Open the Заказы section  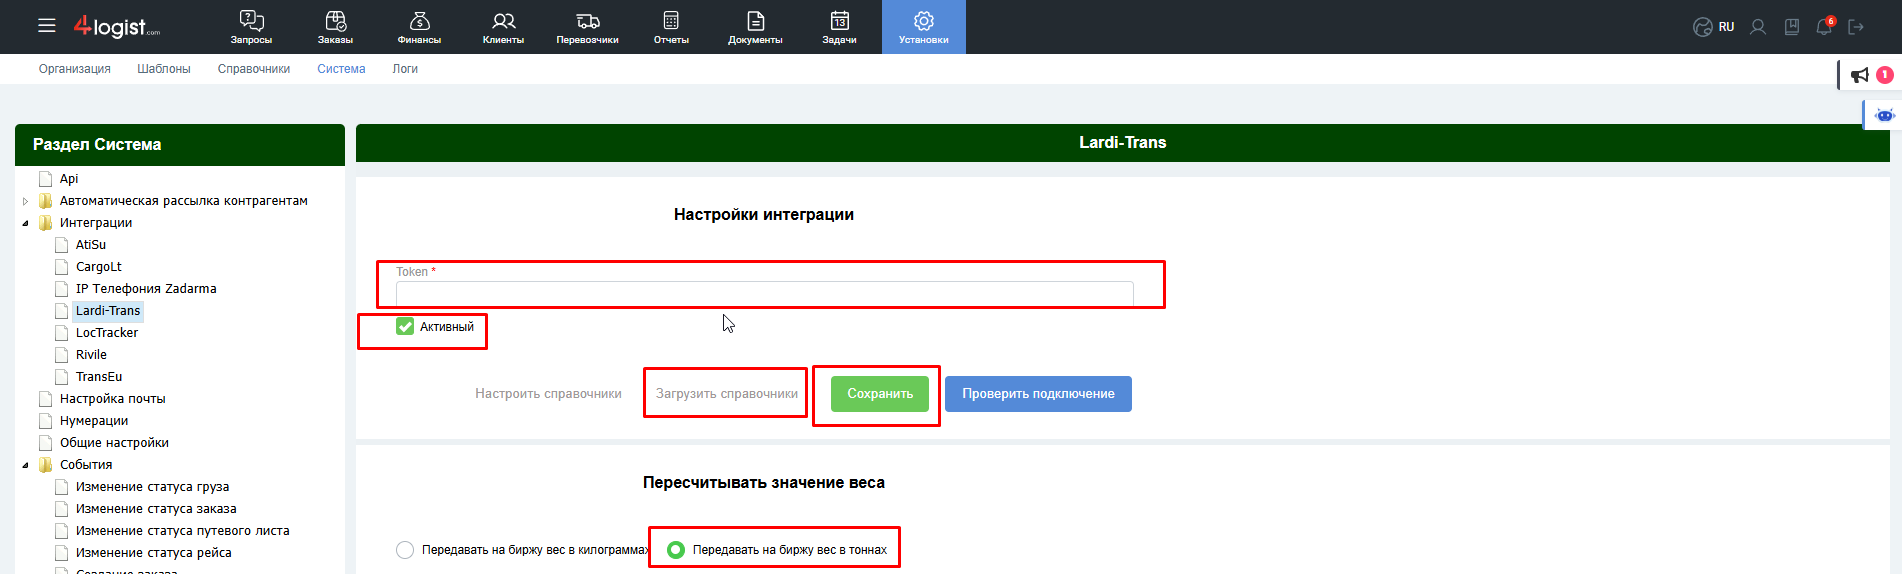pyautogui.click(x=335, y=27)
